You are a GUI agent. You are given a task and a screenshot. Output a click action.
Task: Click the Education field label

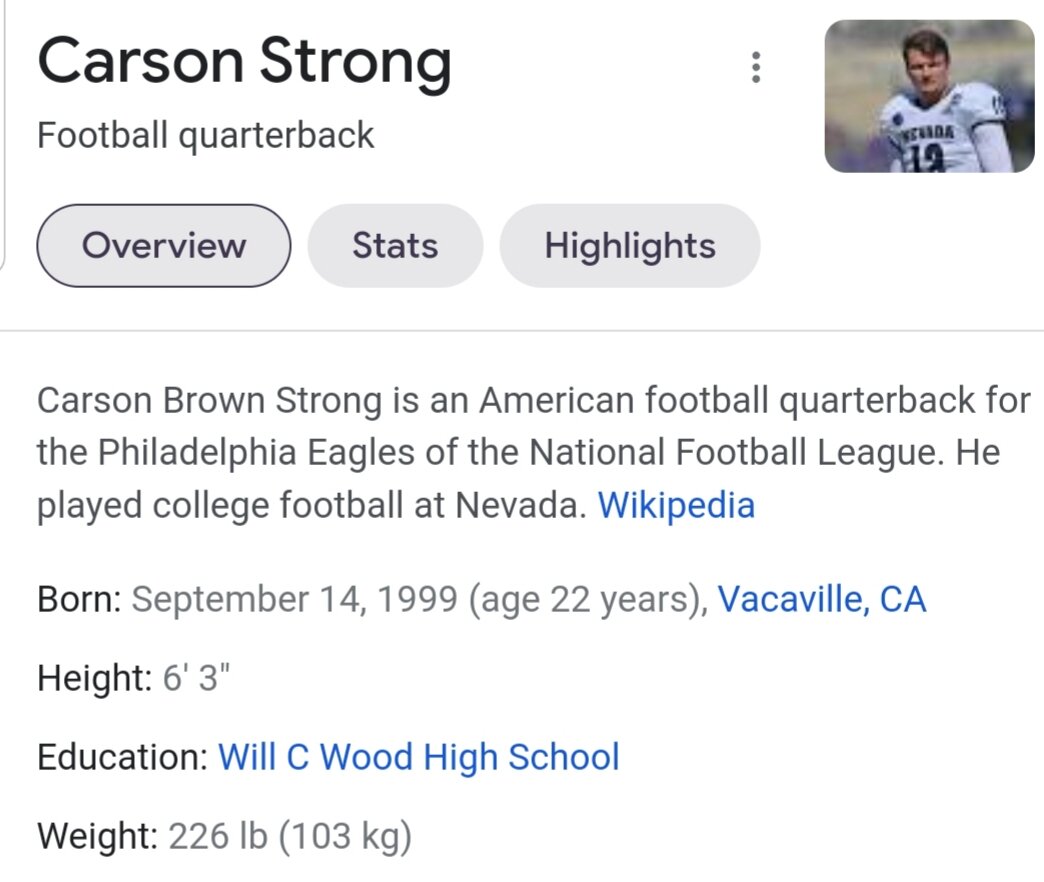(123, 757)
